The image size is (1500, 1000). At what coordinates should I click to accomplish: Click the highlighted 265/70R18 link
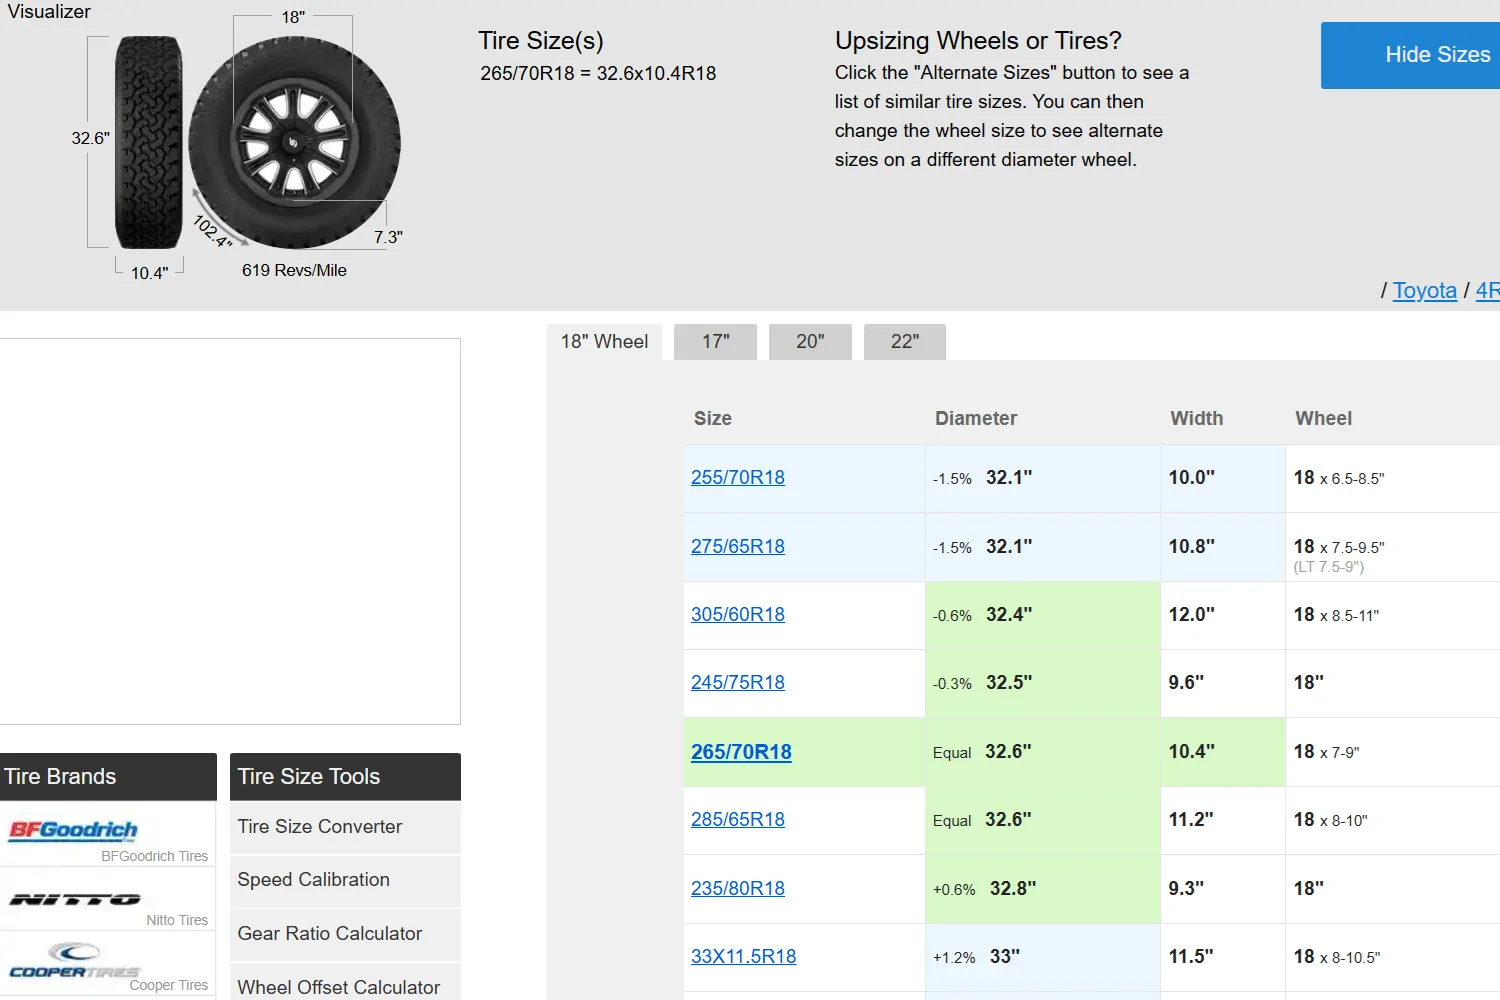pos(741,752)
